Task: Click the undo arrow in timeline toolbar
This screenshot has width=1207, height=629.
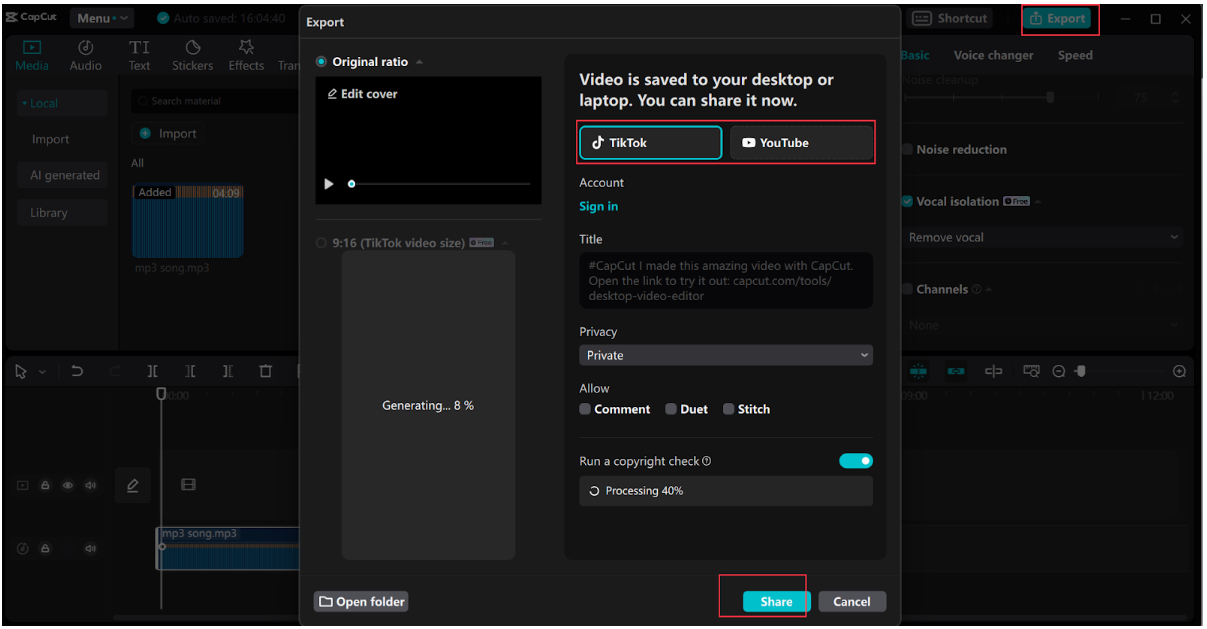Action: (x=77, y=371)
